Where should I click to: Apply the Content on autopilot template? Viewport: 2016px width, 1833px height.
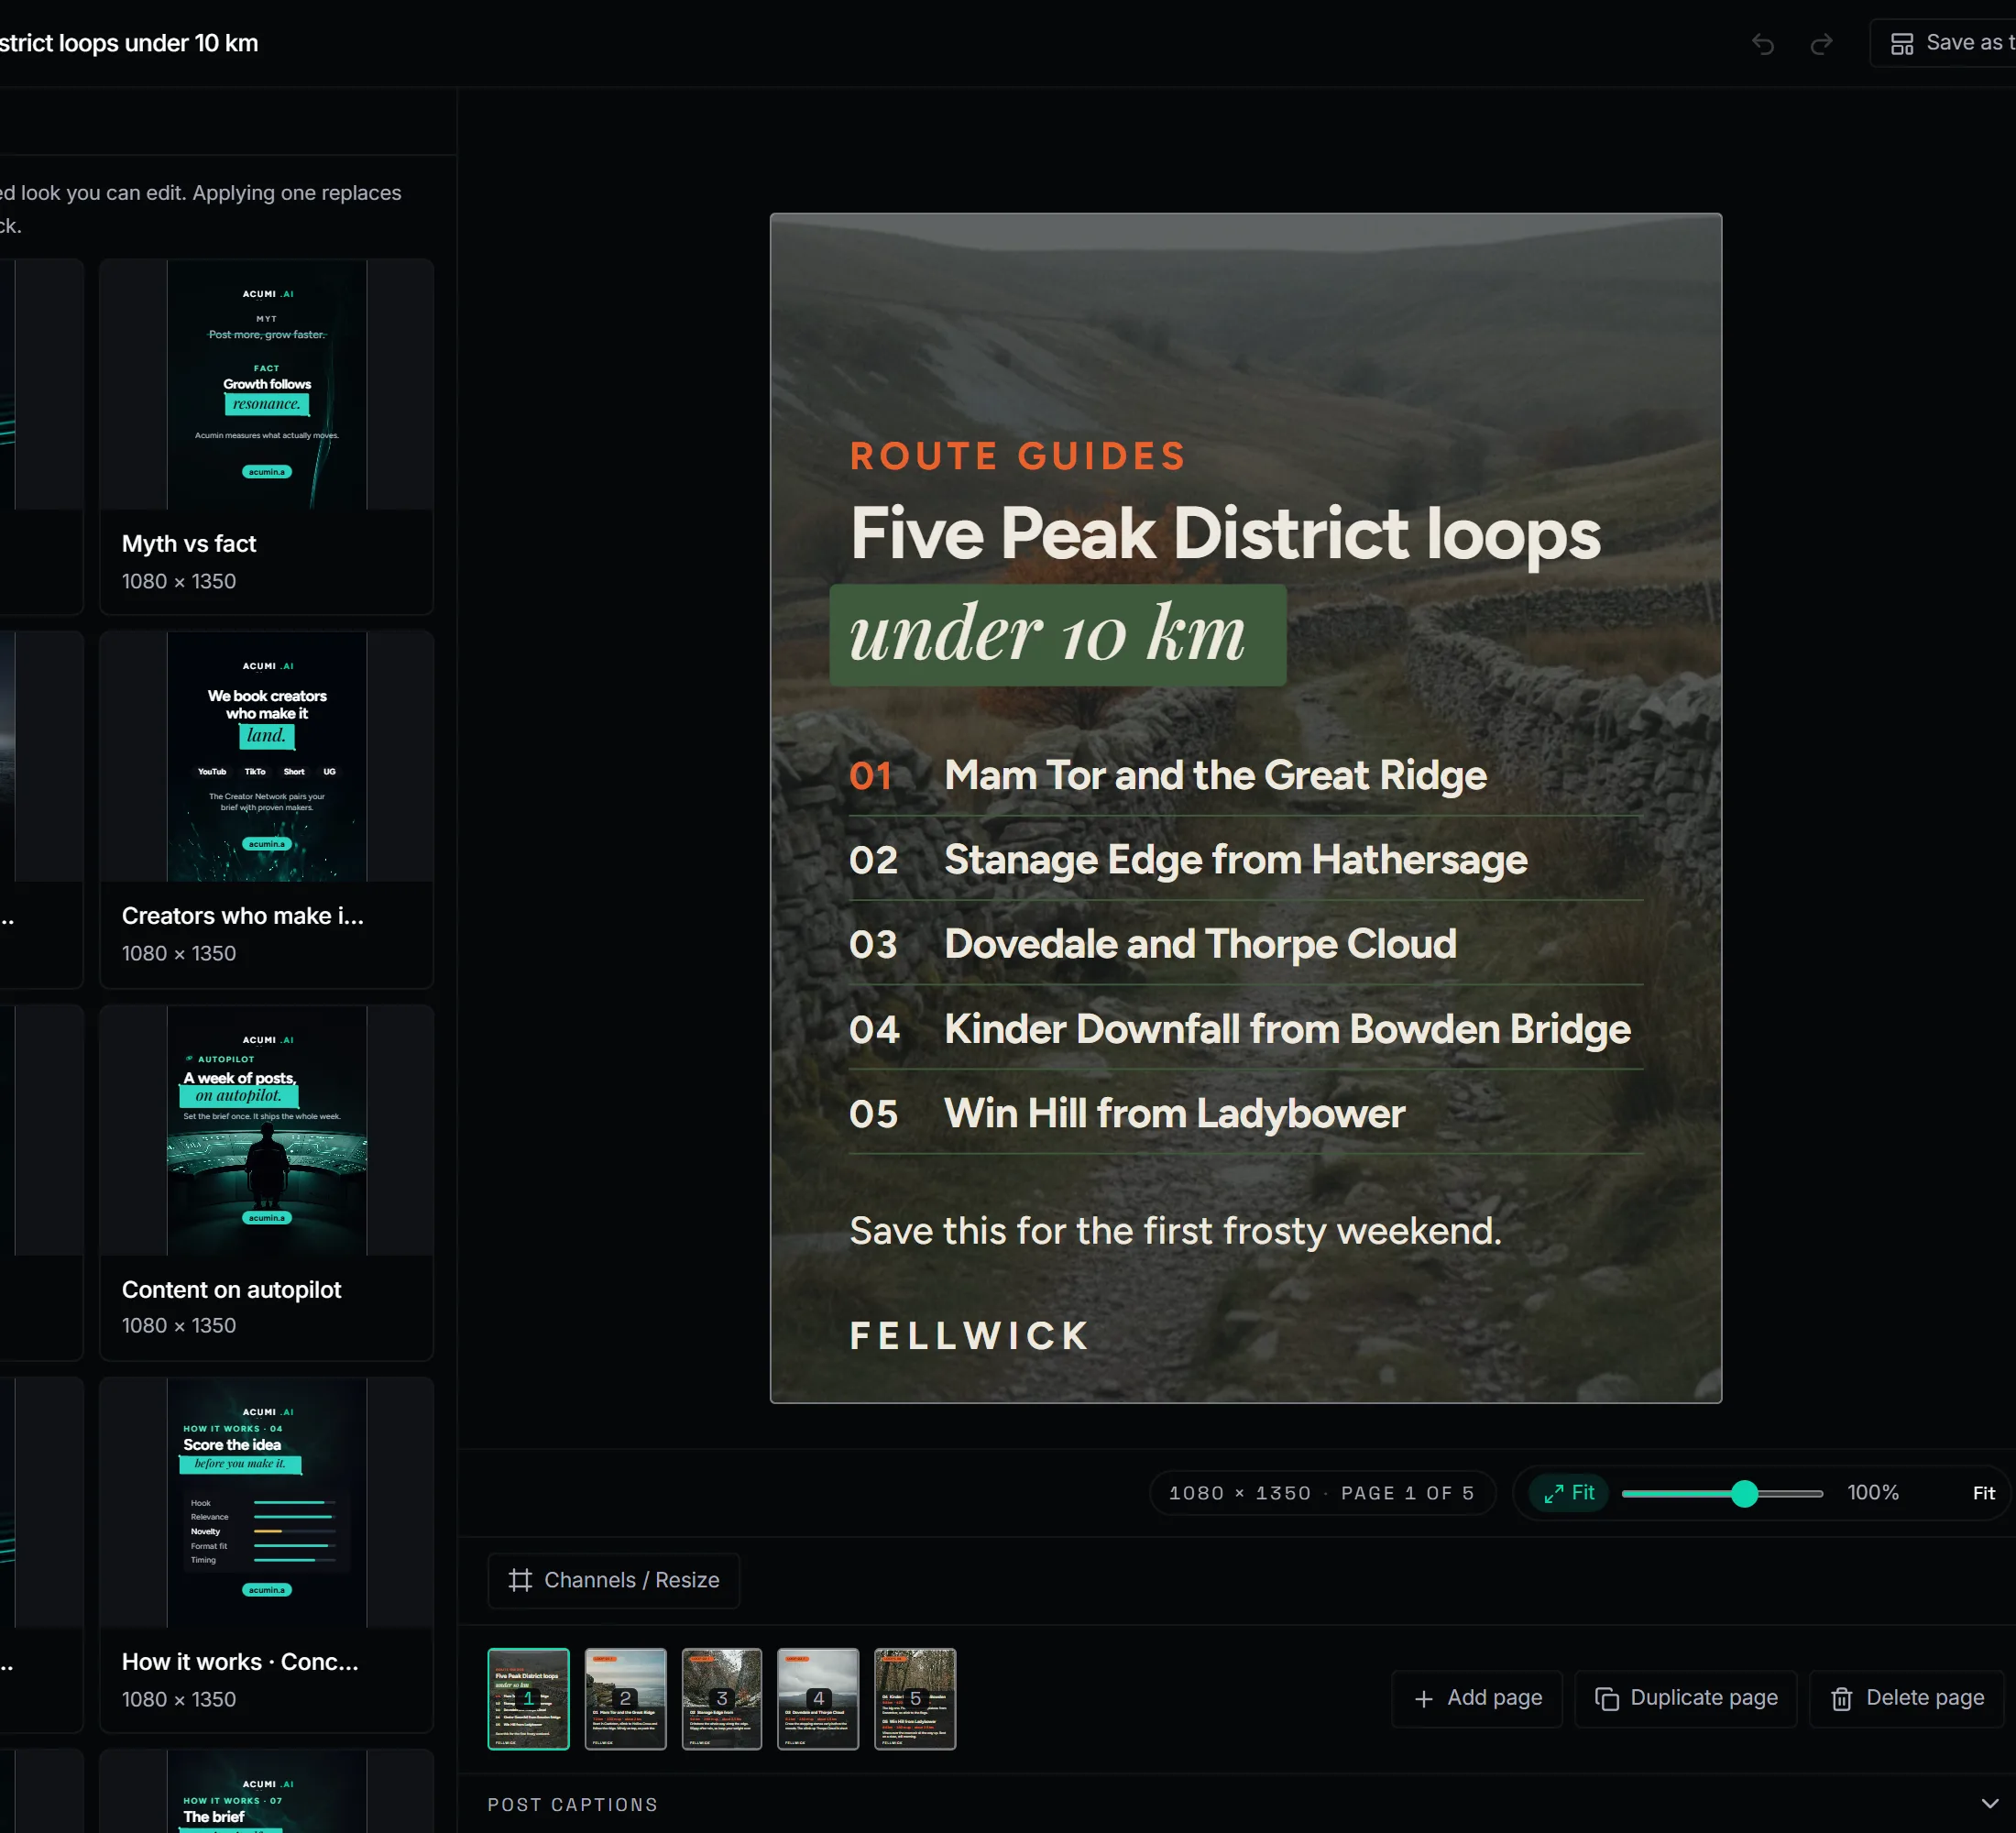266,1183
